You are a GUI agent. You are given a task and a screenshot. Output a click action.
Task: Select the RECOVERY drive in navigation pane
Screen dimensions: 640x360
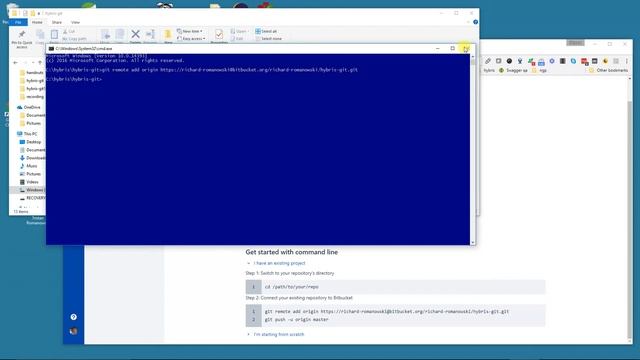(x=32, y=198)
